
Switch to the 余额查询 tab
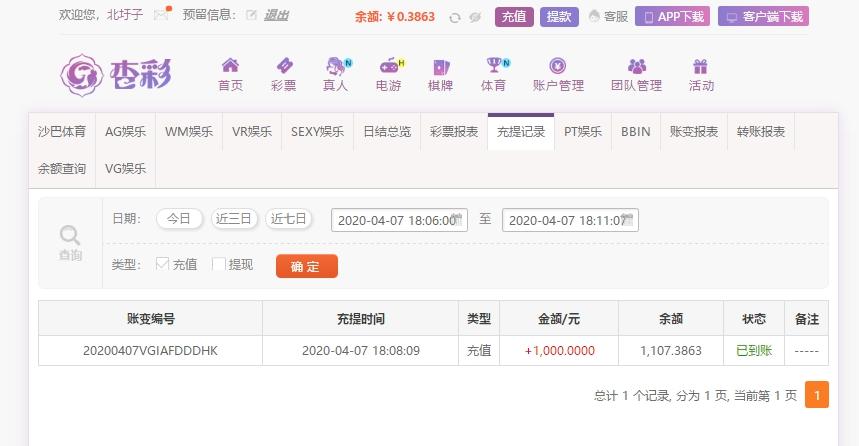pos(62,169)
